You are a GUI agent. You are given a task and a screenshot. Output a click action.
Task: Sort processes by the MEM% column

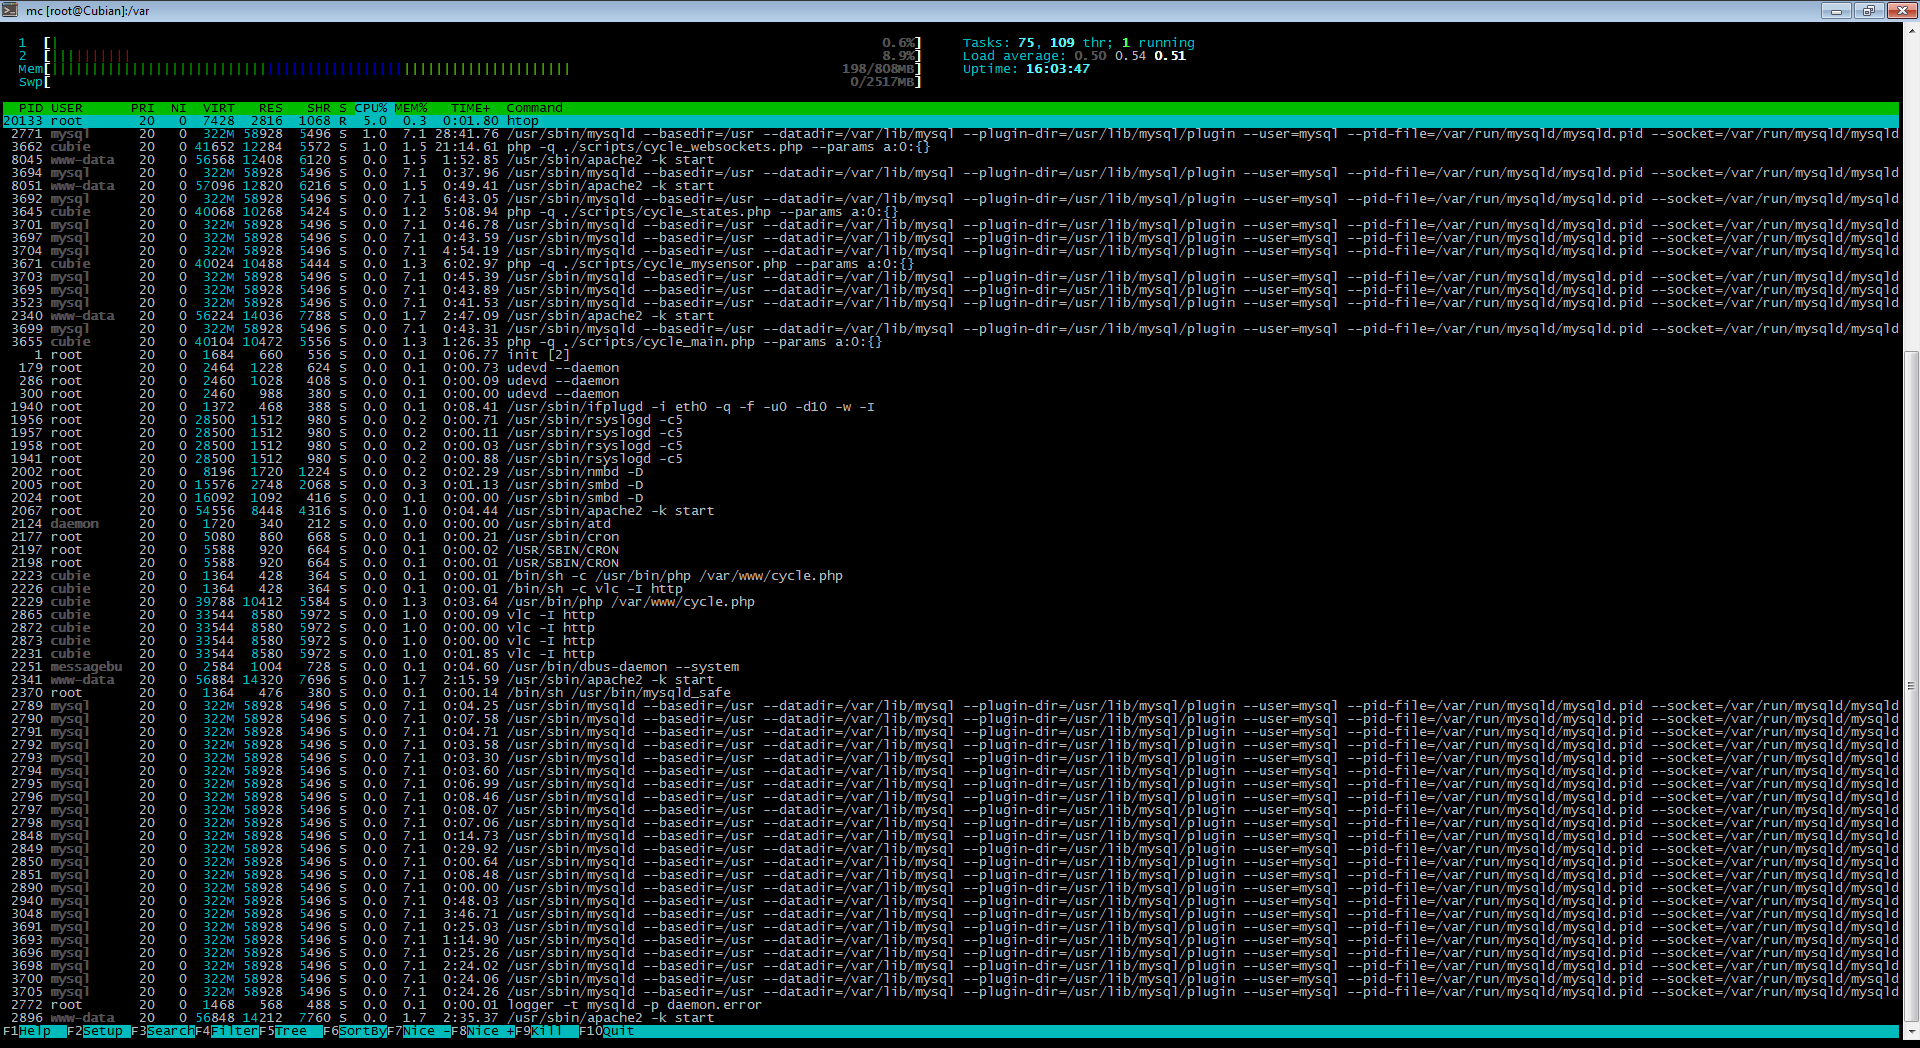410,108
